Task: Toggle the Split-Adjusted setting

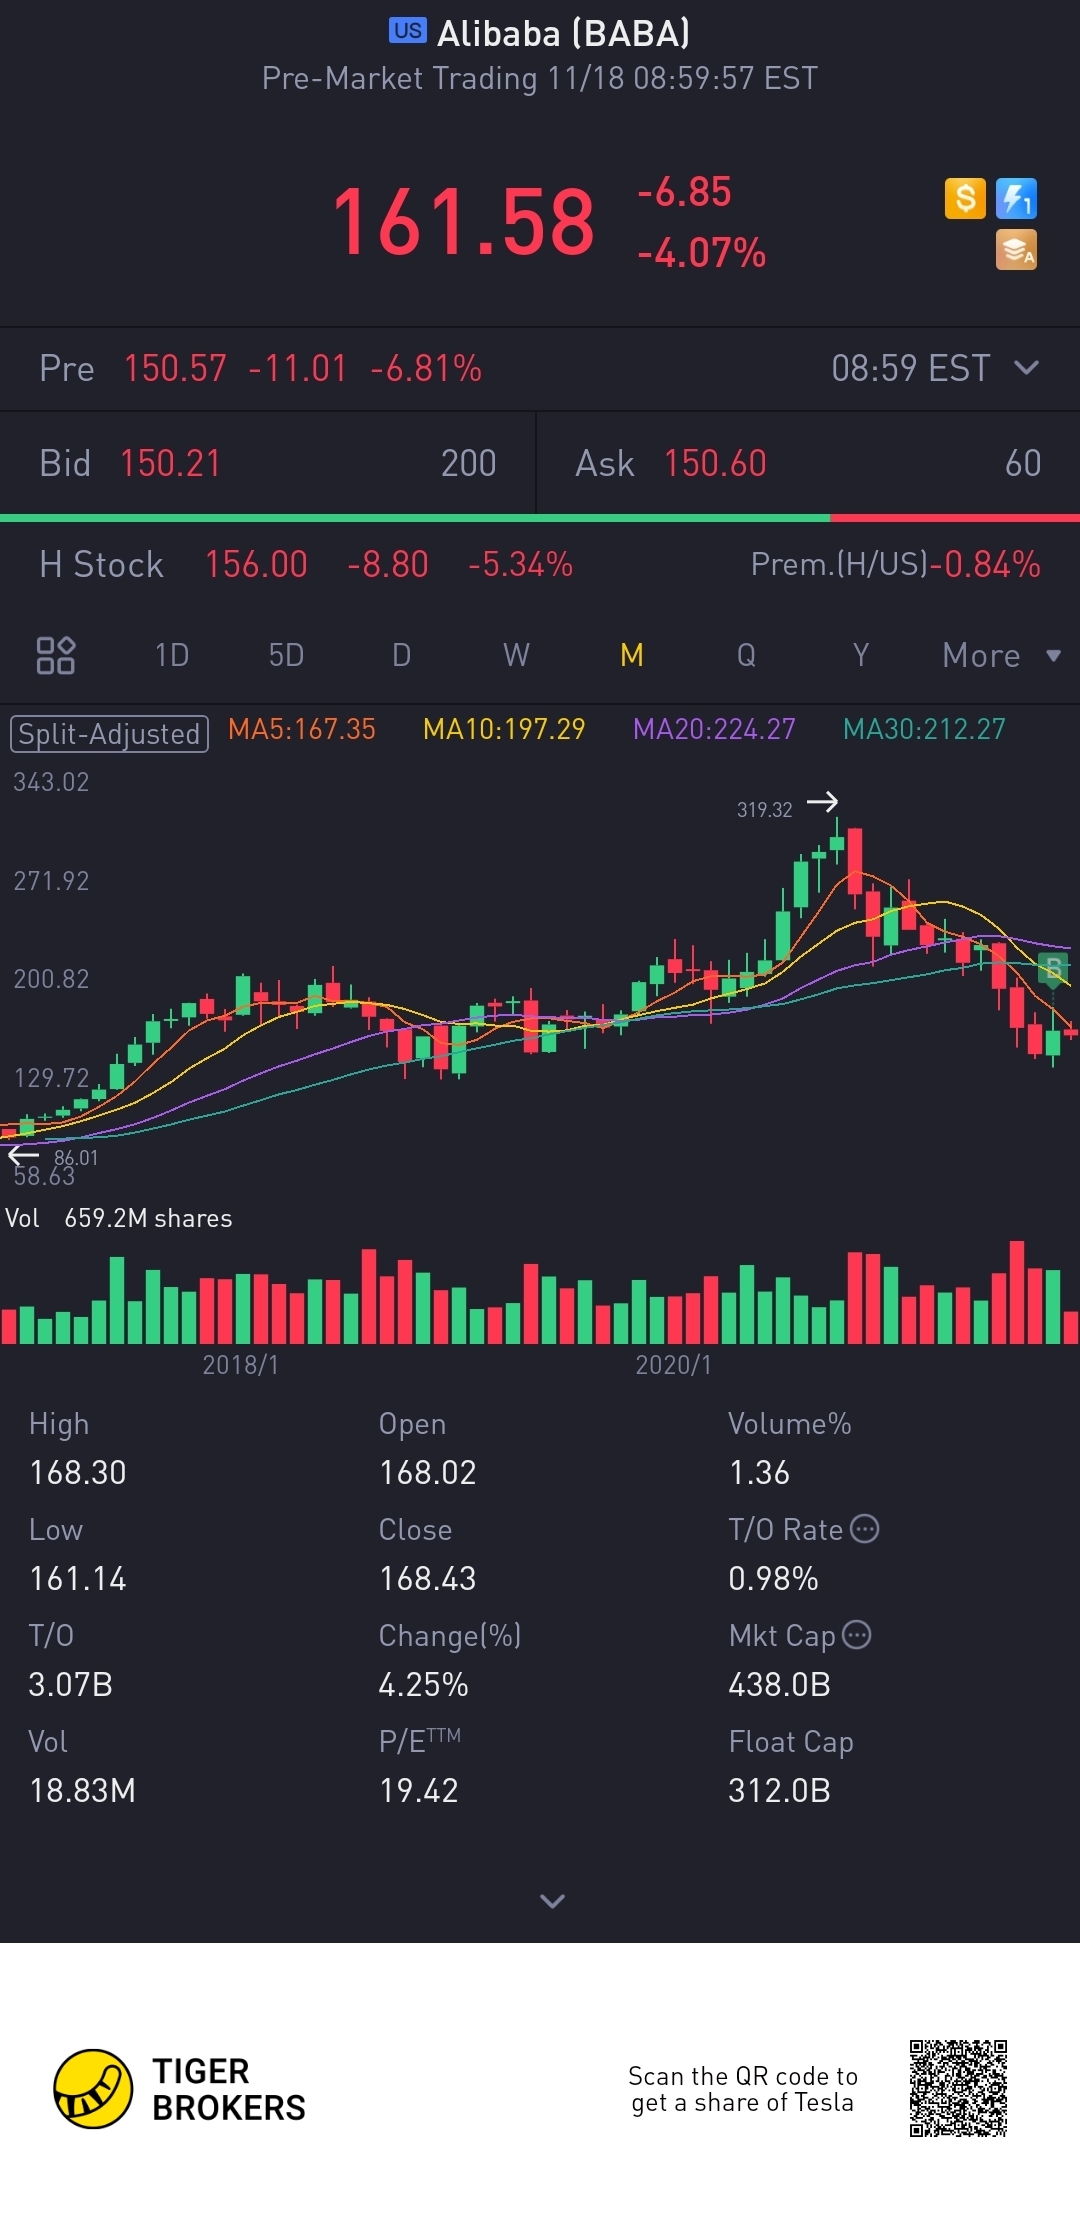Action: pos(109,734)
